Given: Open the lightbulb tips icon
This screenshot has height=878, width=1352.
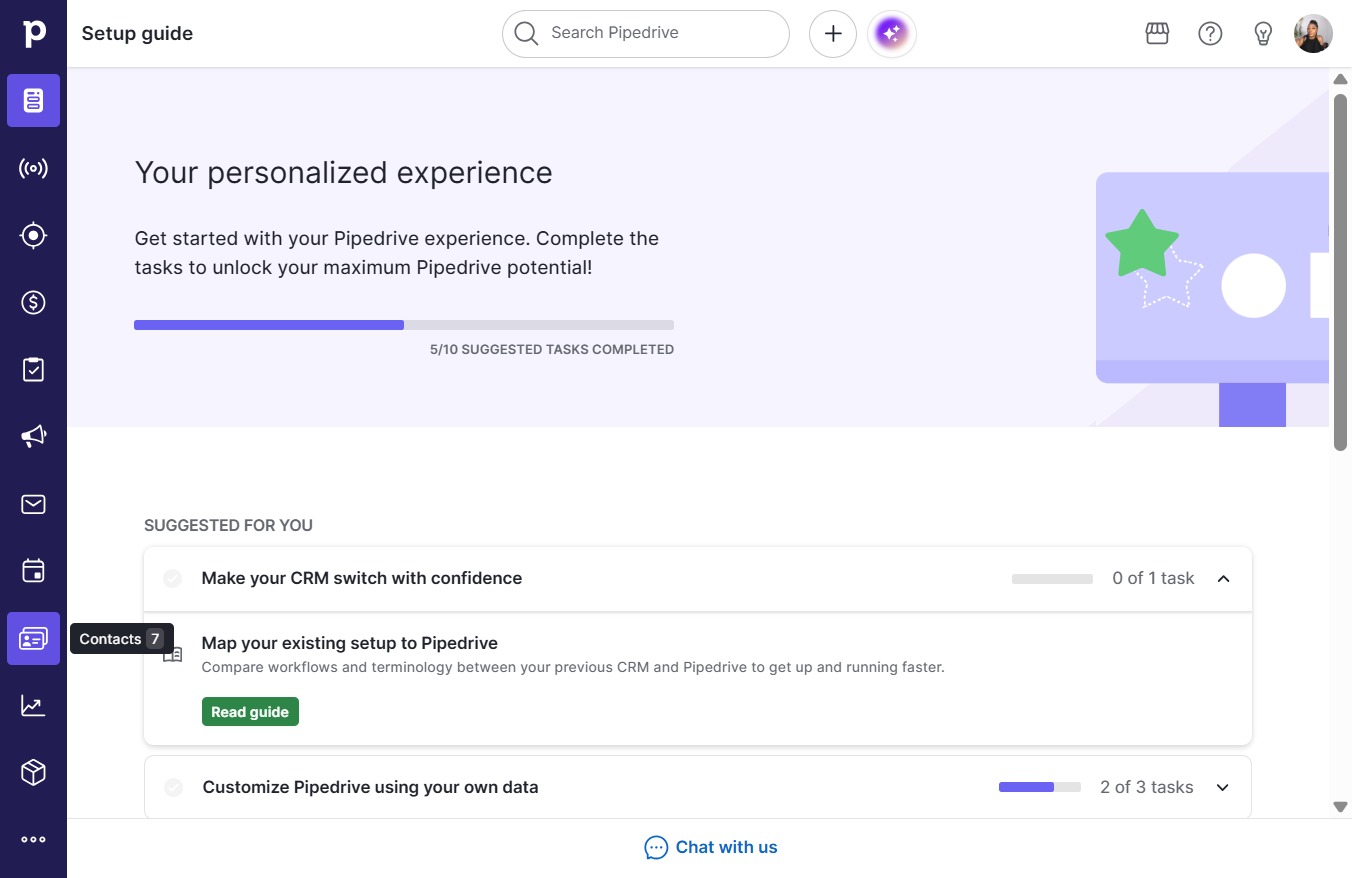Looking at the screenshot, I should 1263,34.
